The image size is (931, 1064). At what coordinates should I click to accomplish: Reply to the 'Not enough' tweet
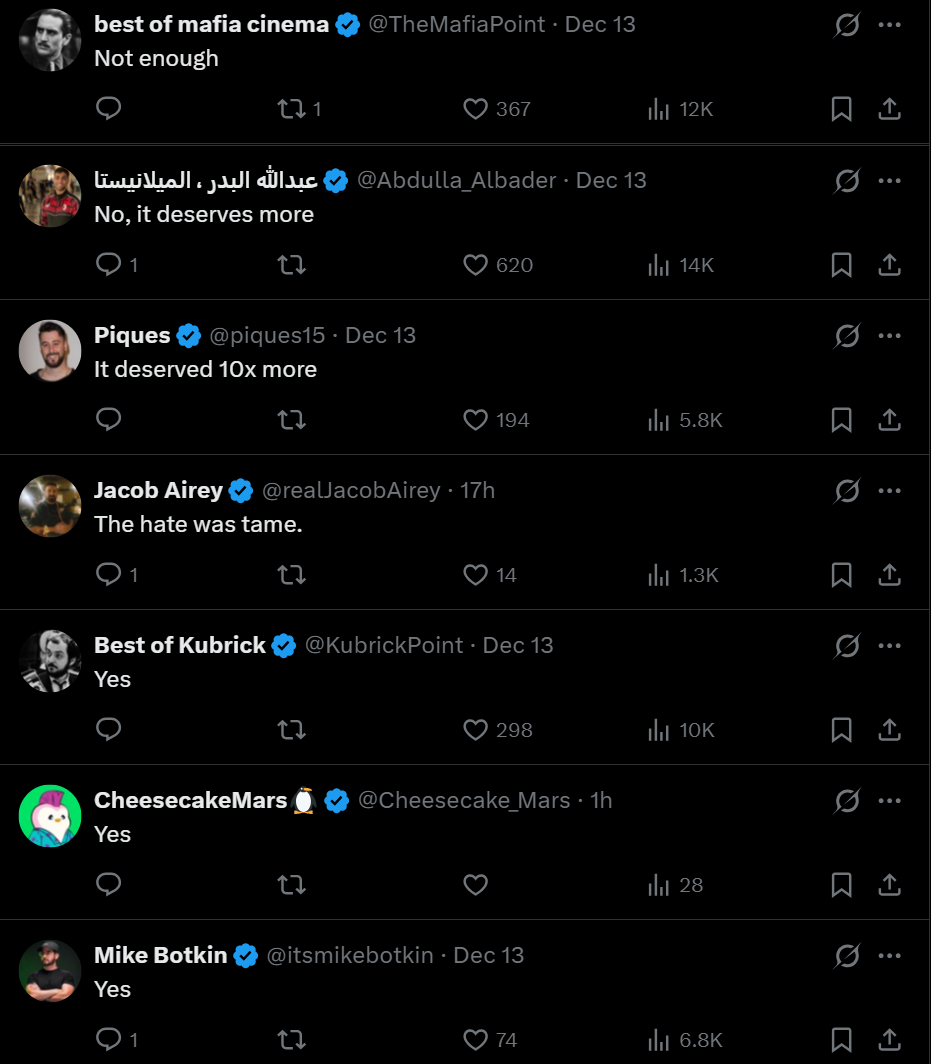tap(109, 108)
